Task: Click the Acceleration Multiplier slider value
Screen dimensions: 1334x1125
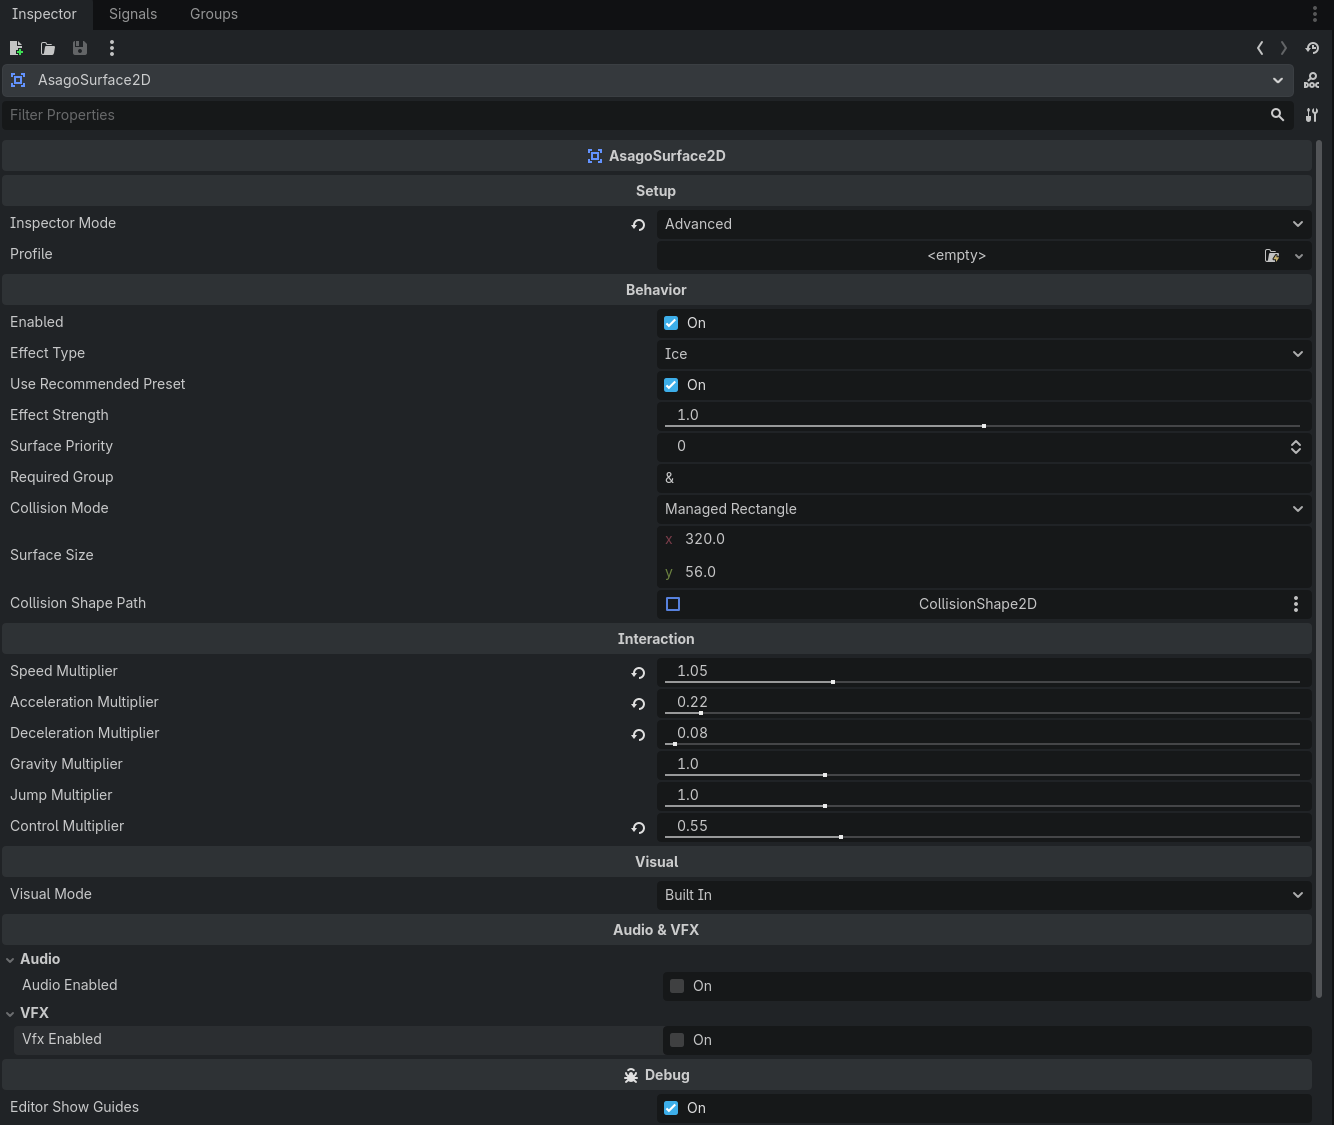Action: tap(692, 702)
